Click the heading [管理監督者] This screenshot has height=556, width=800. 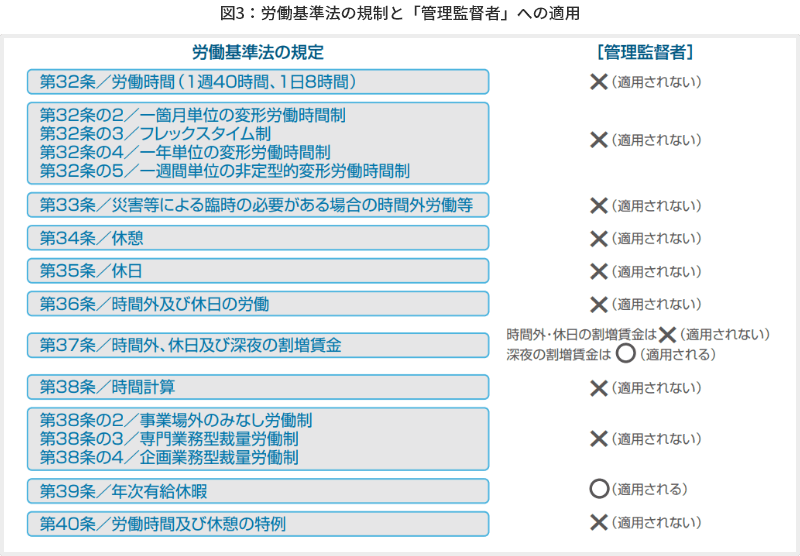[645, 52]
